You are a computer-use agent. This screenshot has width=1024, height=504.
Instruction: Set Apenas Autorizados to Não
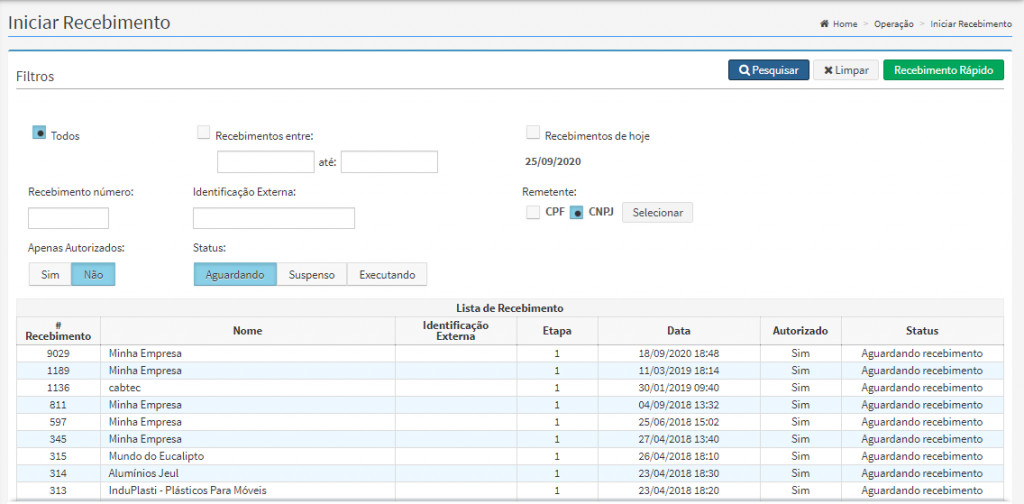coord(93,275)
